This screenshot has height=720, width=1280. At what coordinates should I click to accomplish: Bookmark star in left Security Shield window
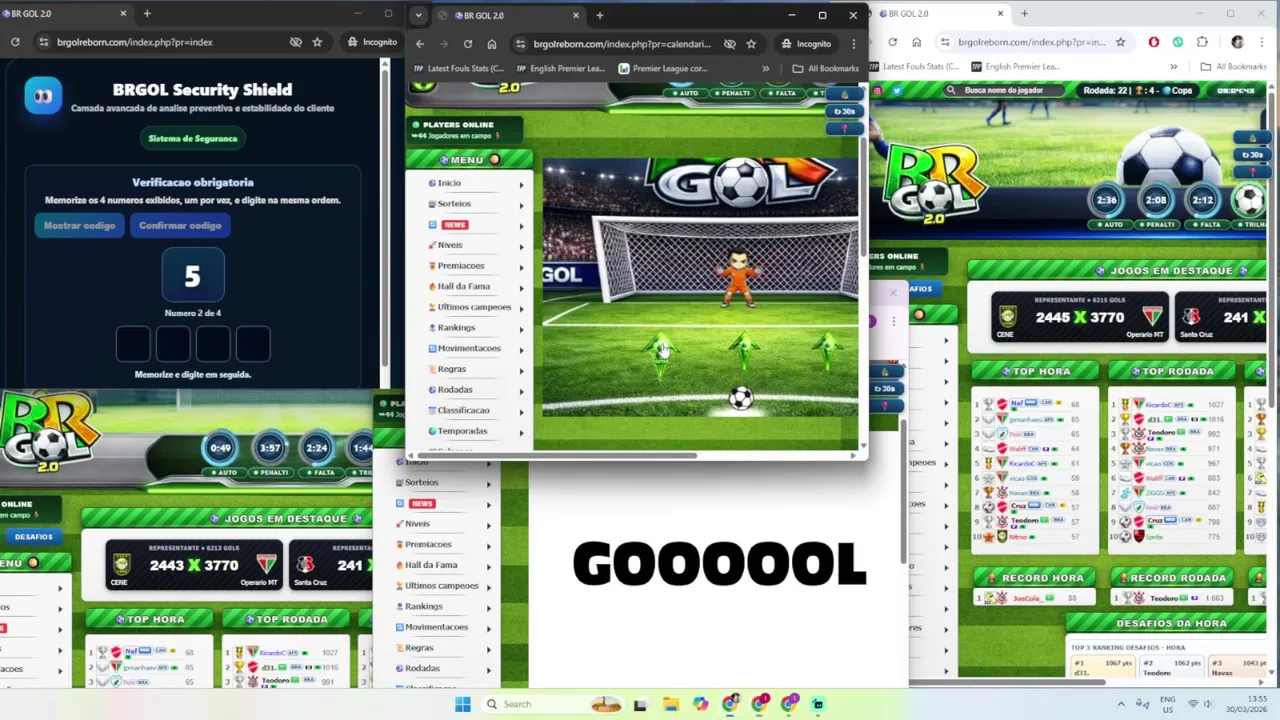pos(317,42)
